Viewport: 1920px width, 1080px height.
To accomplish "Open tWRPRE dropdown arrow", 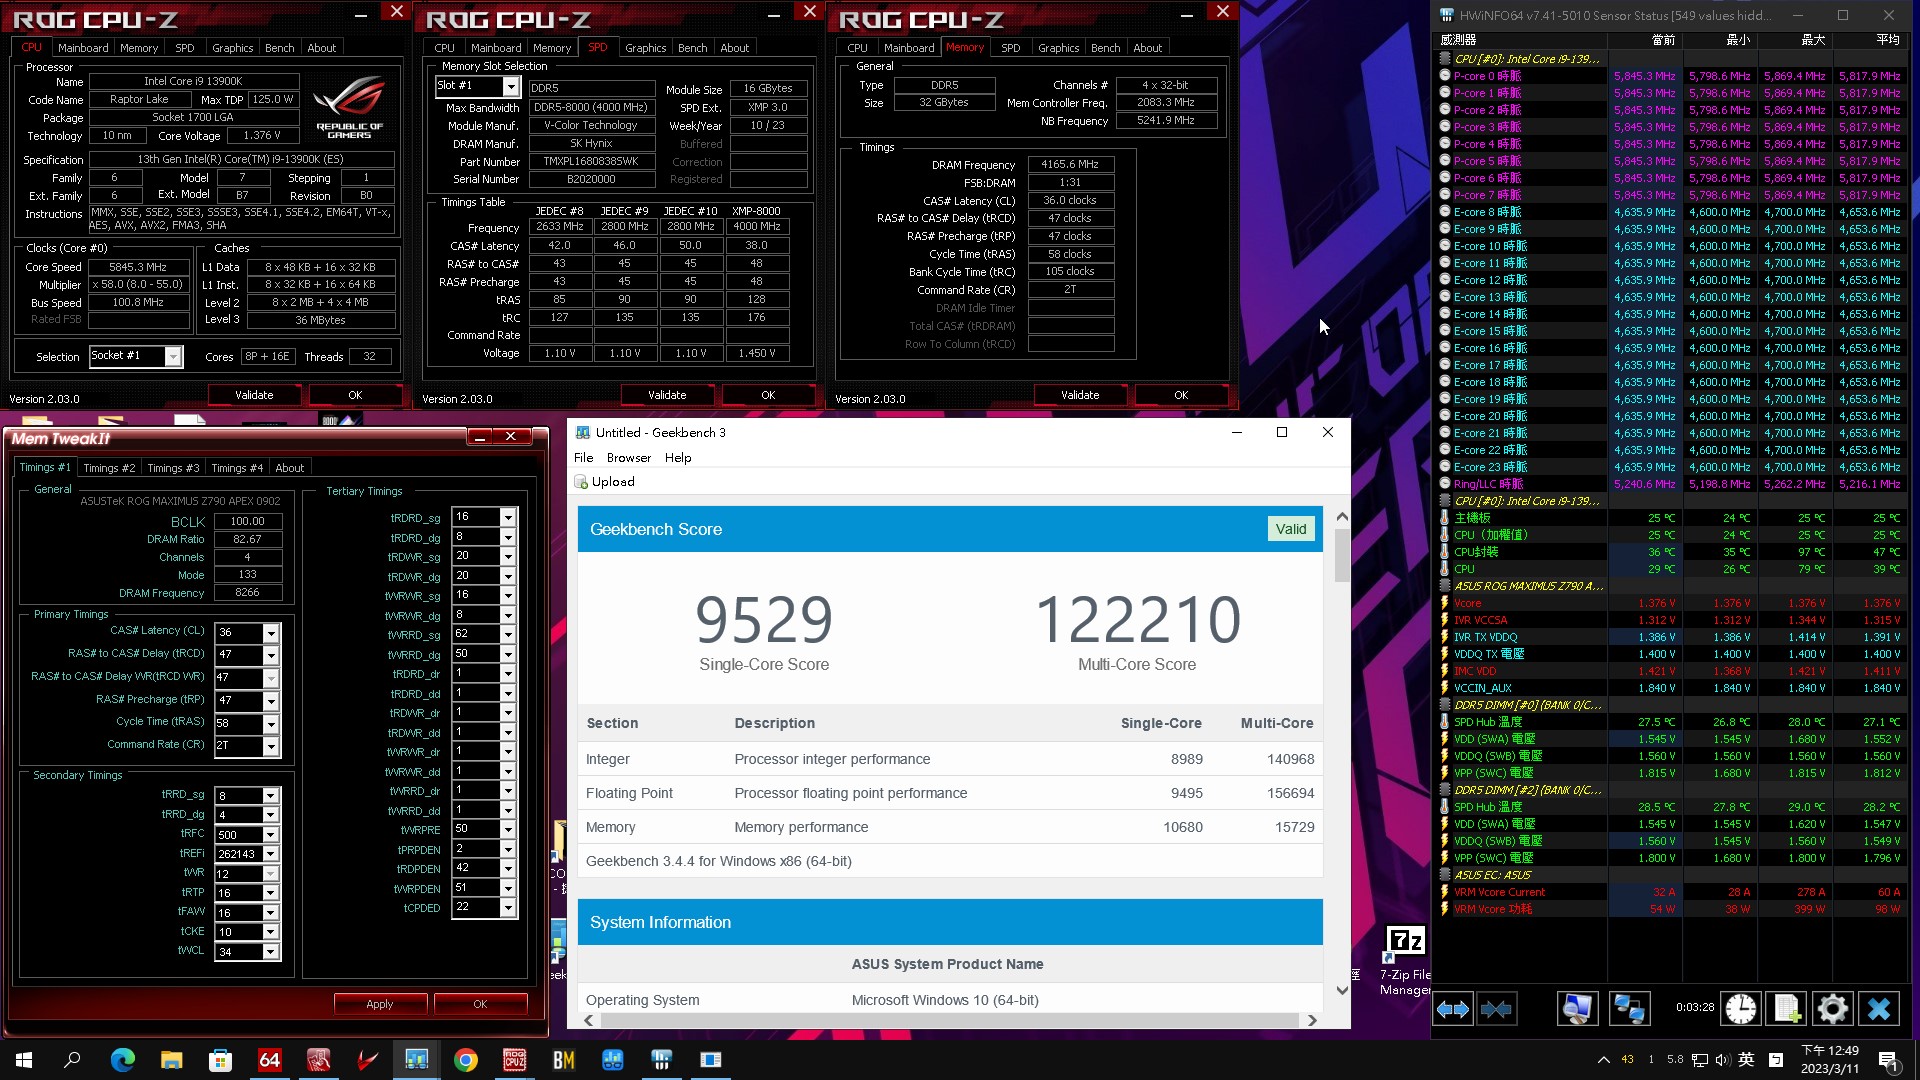I will pyautogui.click(x=508, y=829).
